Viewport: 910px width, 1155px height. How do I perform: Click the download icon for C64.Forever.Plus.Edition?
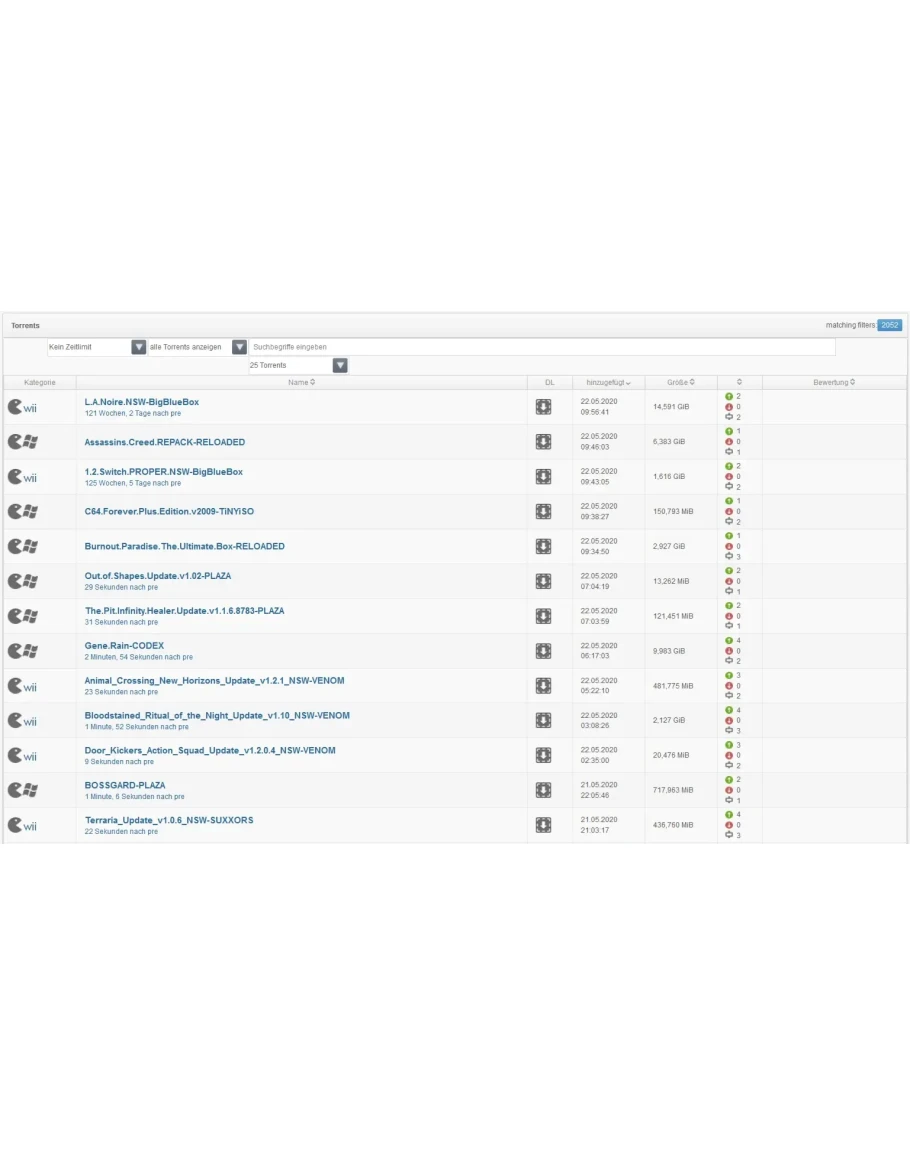click(543, 511)
